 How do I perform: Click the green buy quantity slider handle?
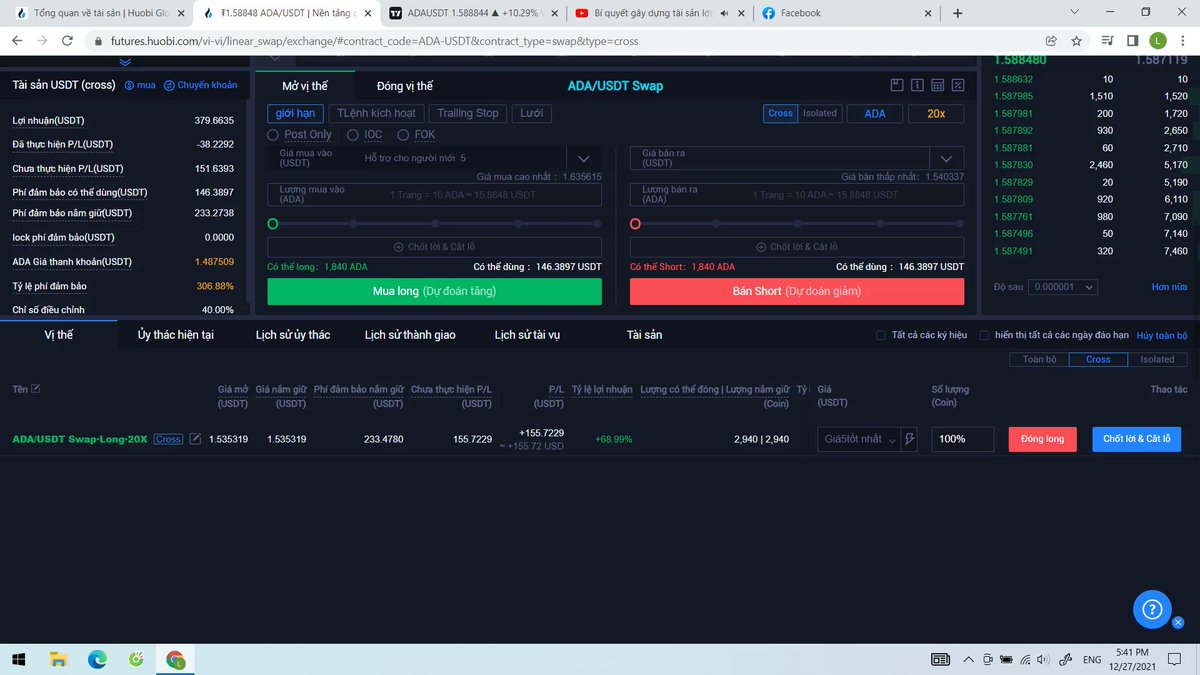pos(273,223)
